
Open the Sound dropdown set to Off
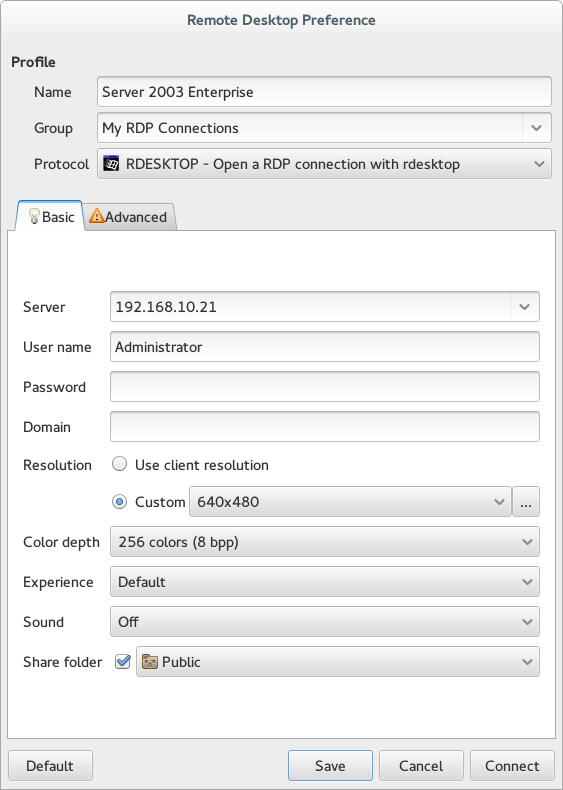click(x=325, y=622)
